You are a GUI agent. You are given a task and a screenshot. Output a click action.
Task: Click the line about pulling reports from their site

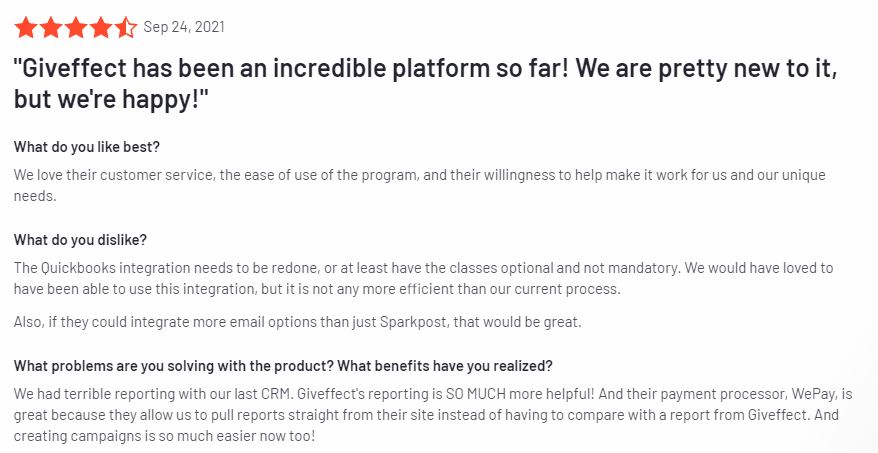coord(426,415)
